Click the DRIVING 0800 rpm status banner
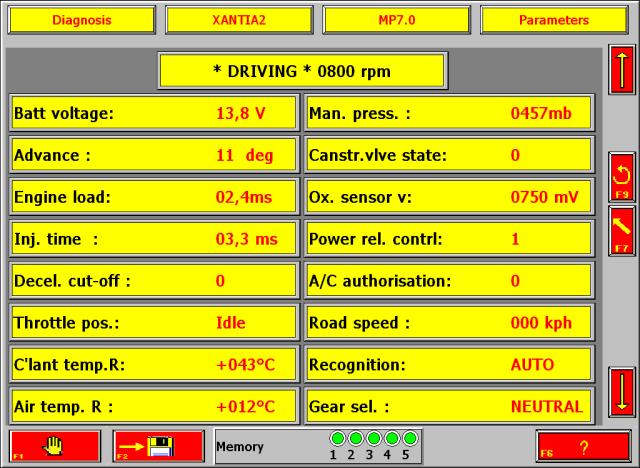640x468 pixels. tap(302, 71)
